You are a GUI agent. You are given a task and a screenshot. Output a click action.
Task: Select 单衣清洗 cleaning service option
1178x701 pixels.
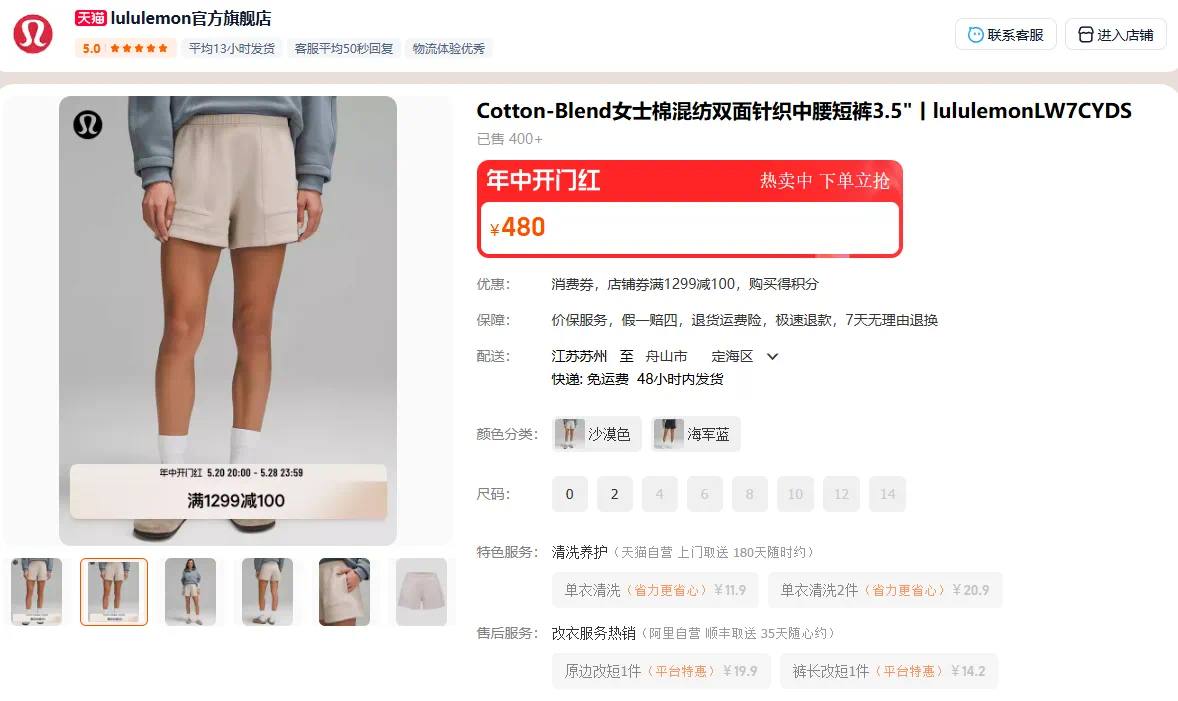(x=655, y=591)
